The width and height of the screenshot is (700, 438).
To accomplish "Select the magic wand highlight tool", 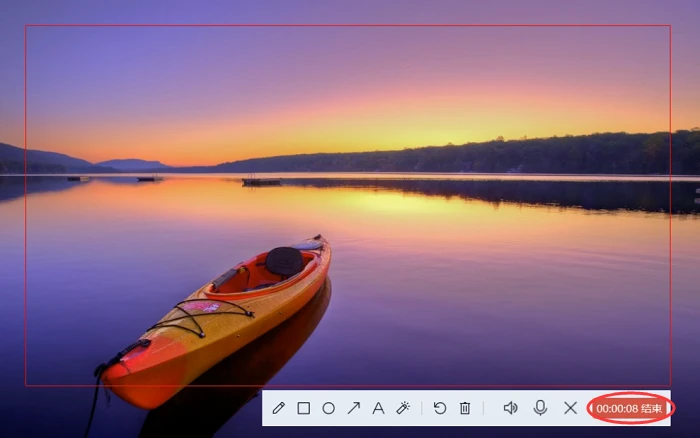I will [403, 408].
